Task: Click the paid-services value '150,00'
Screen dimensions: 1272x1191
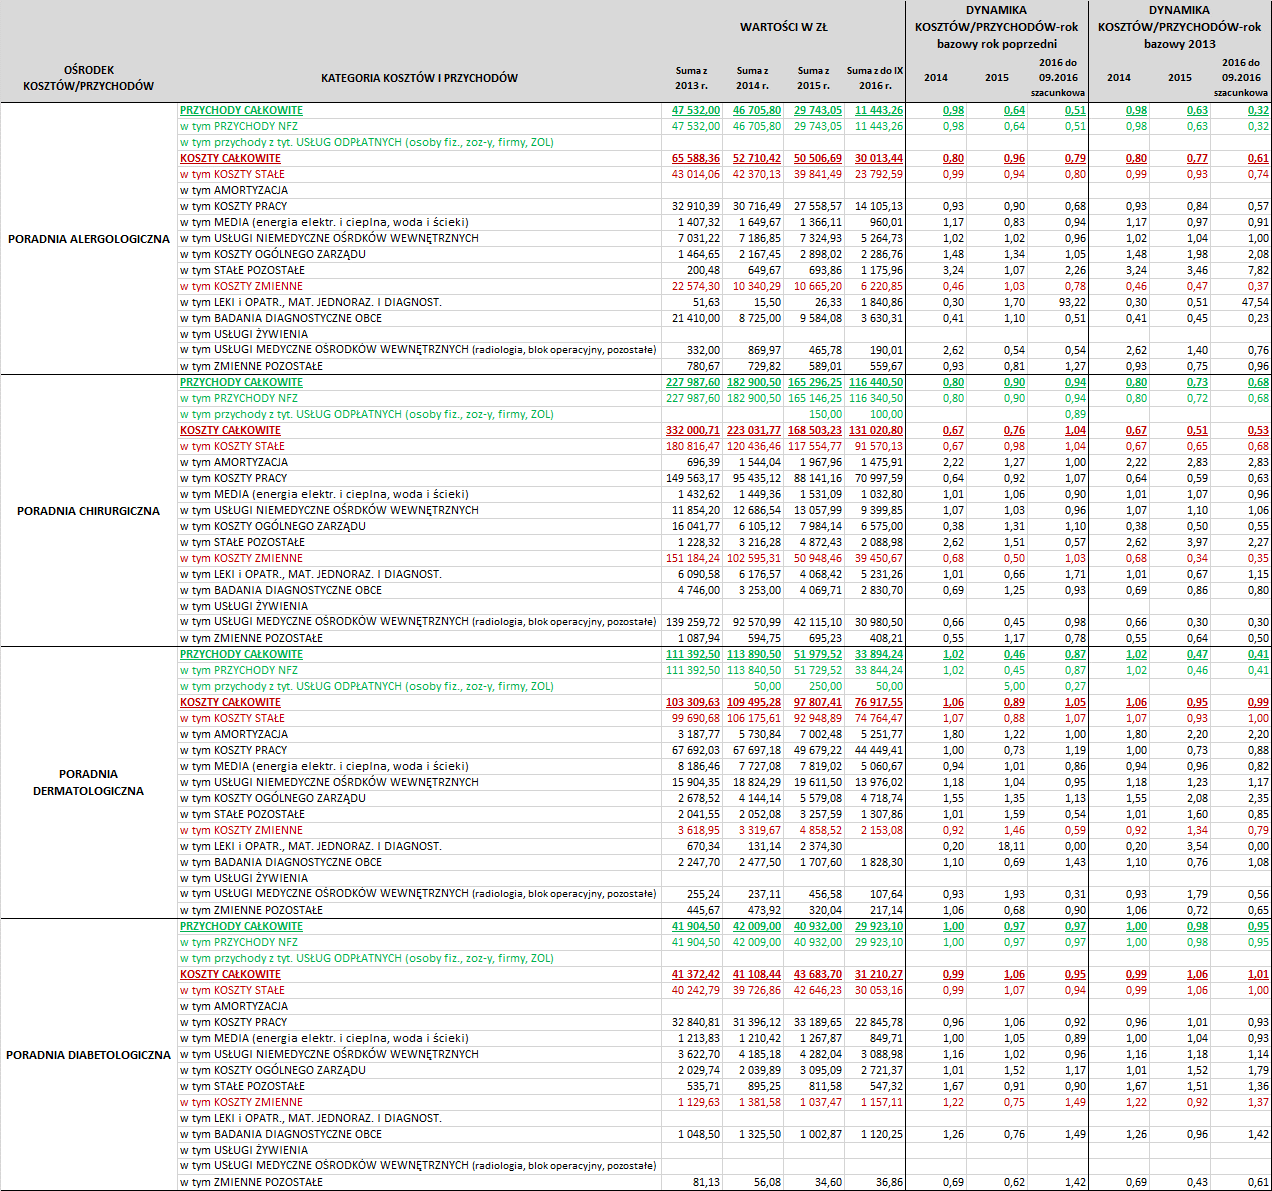Action: 825,414
